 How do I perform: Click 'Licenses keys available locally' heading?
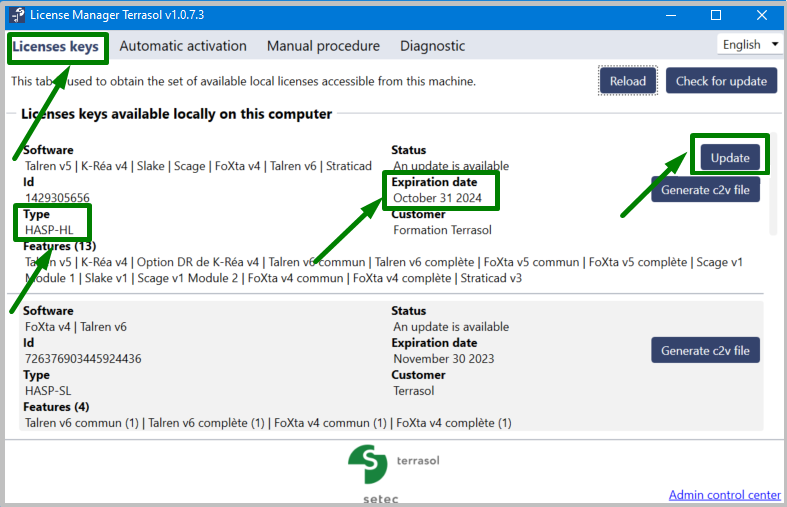tap(176, 114)
